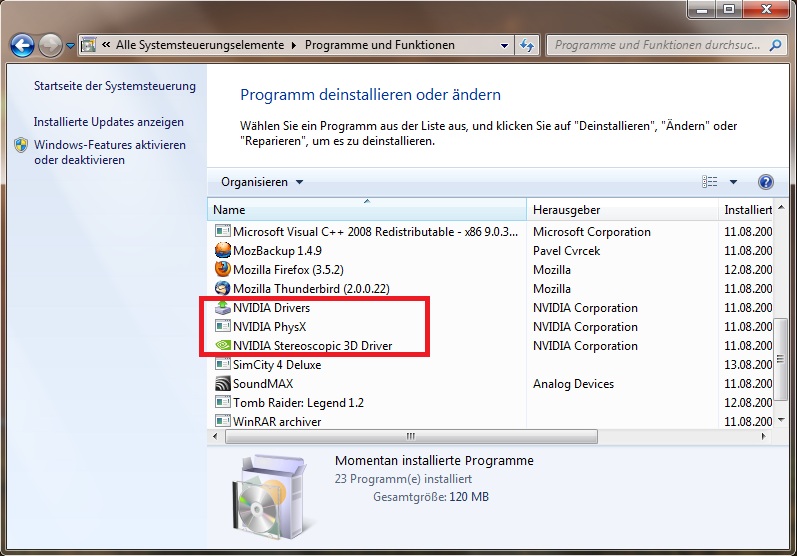797x556 pixels.
Task: Open the recent pages dropdown arrow
Action: pyautogui.click(x=70, y=46)
